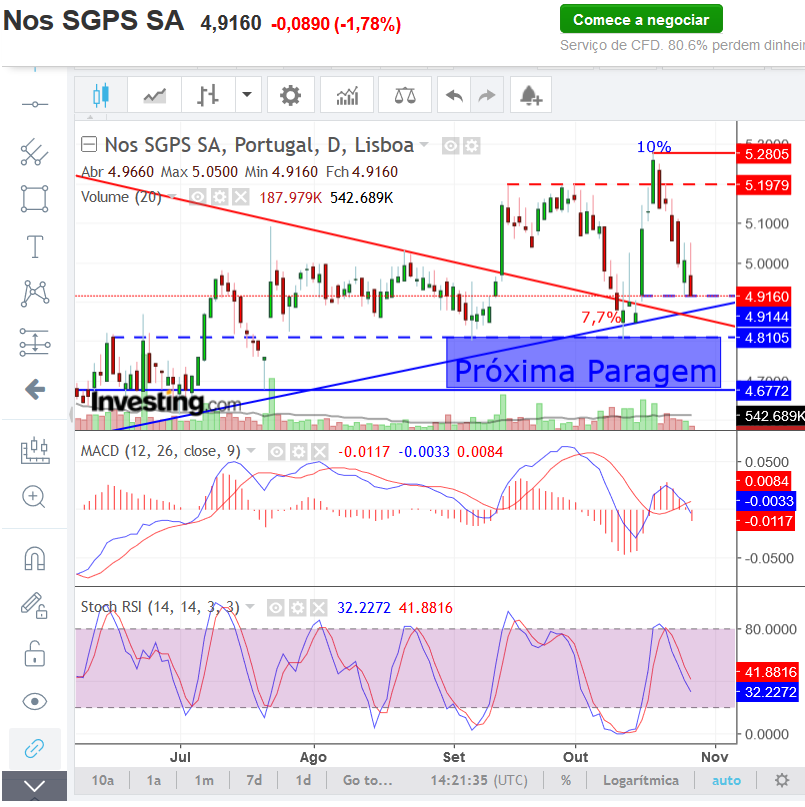Toggle hide all drawings eye icon
This screenshot has width=805, height=807.
pyautogui.click(x=35, y=701)
